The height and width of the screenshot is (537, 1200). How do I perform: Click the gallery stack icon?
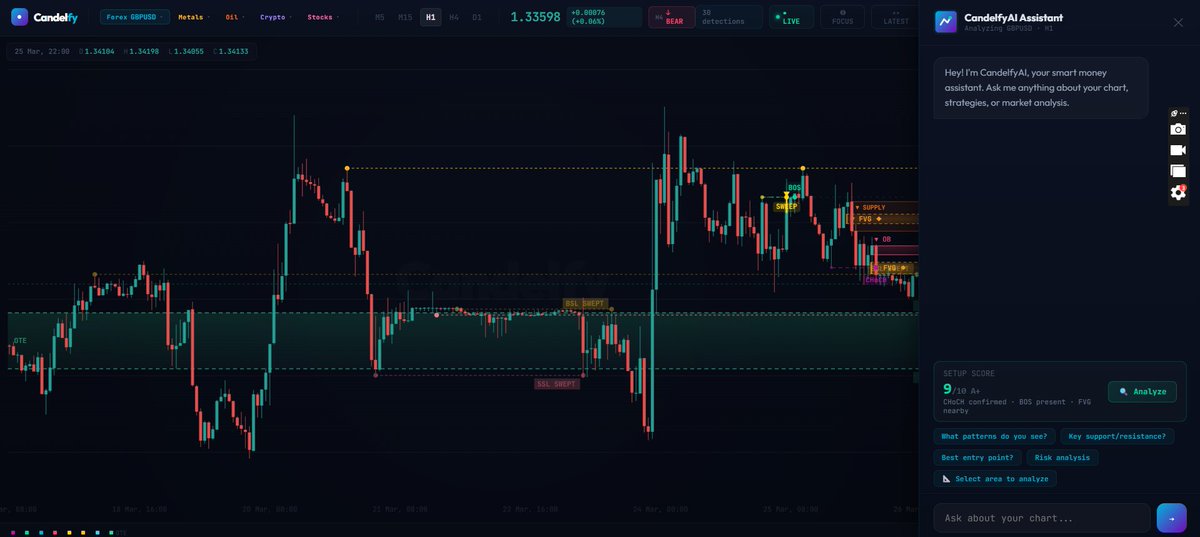1178,171
